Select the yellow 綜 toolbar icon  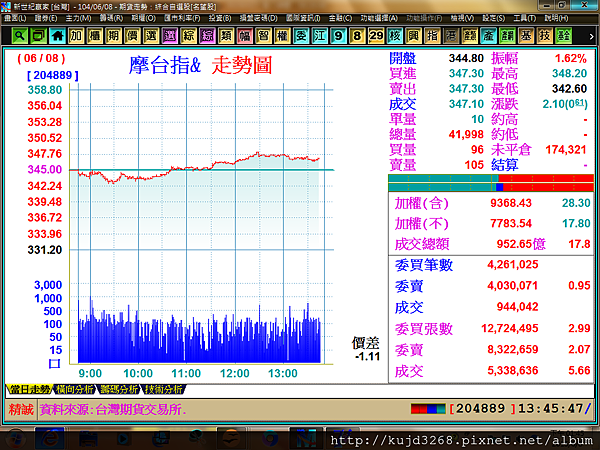tap(188, 36)
